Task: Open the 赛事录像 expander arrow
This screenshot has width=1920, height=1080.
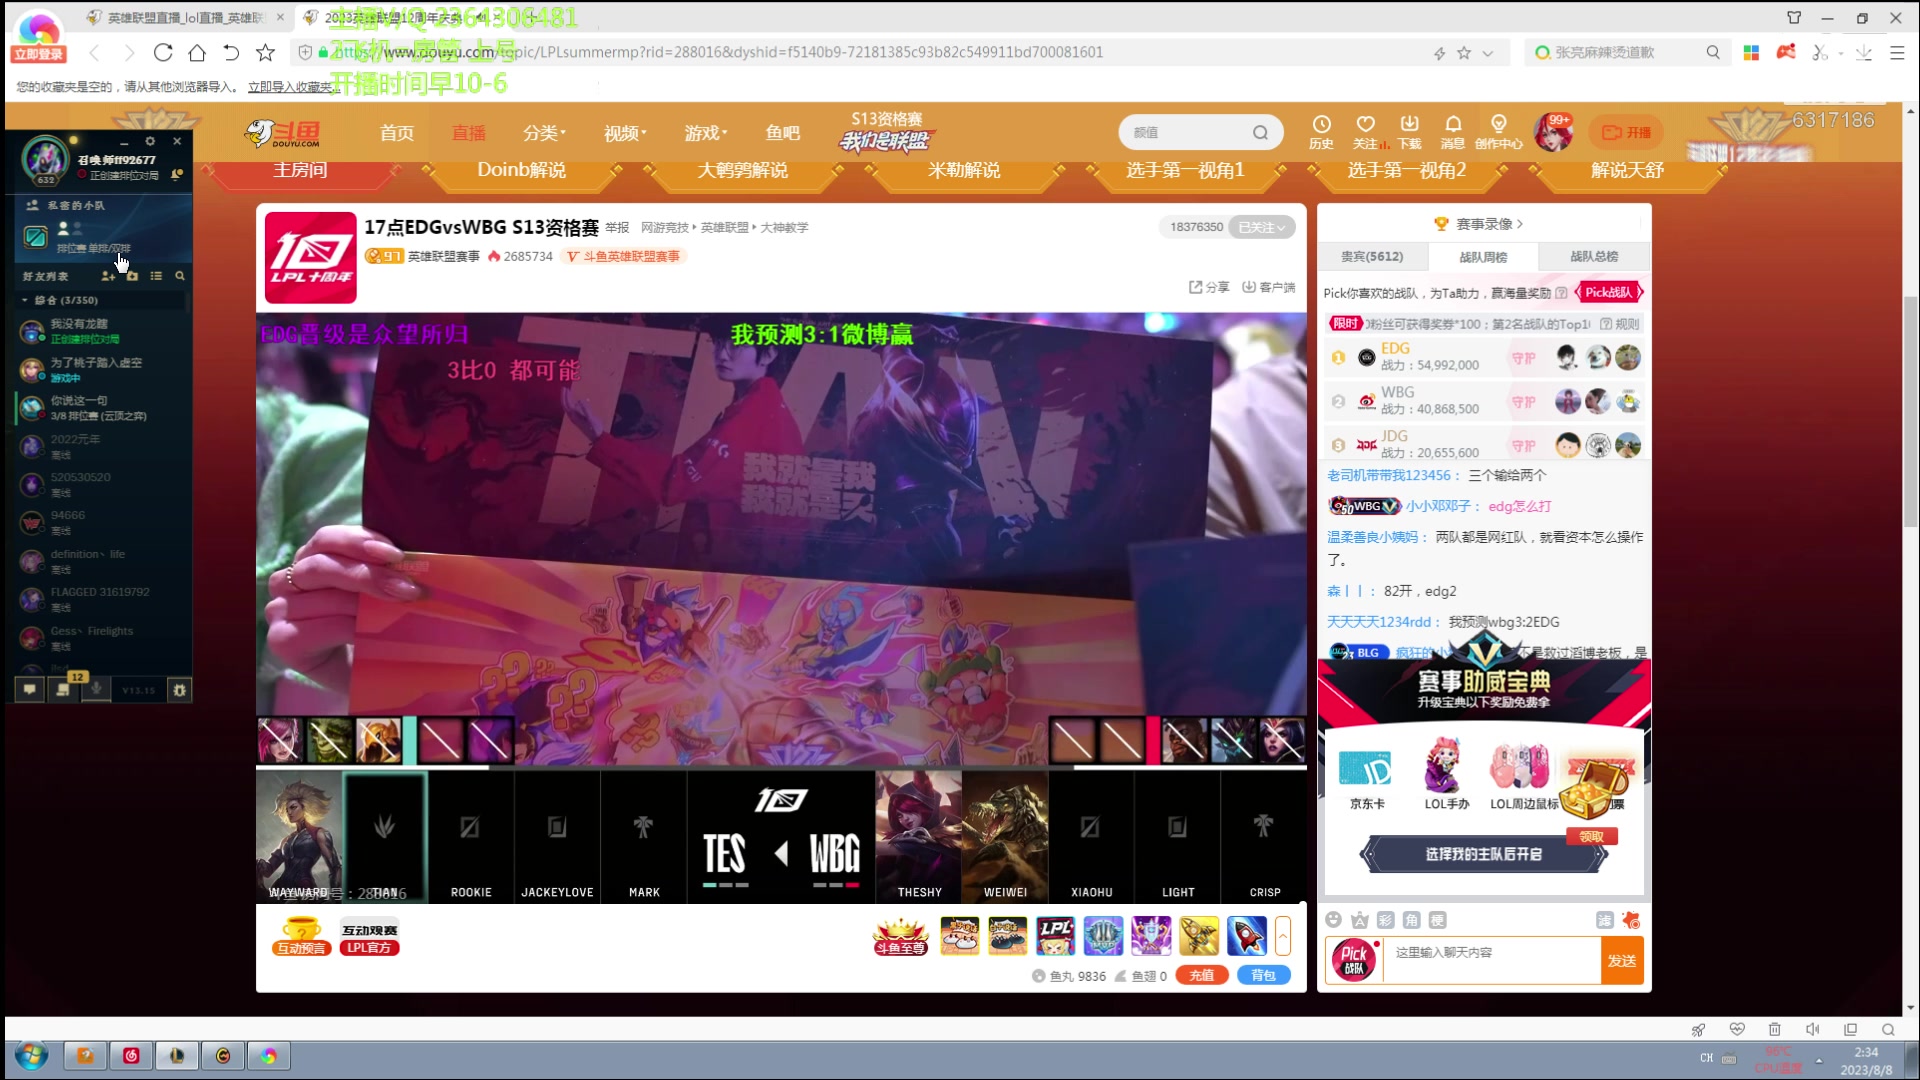Action: click(1520, 224)
